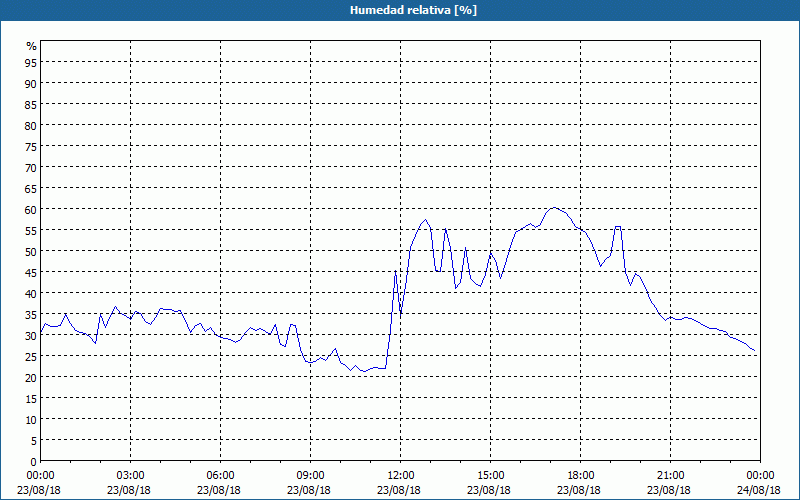
Task: Select the 55 y-axis label
Action: coord(31,230)
